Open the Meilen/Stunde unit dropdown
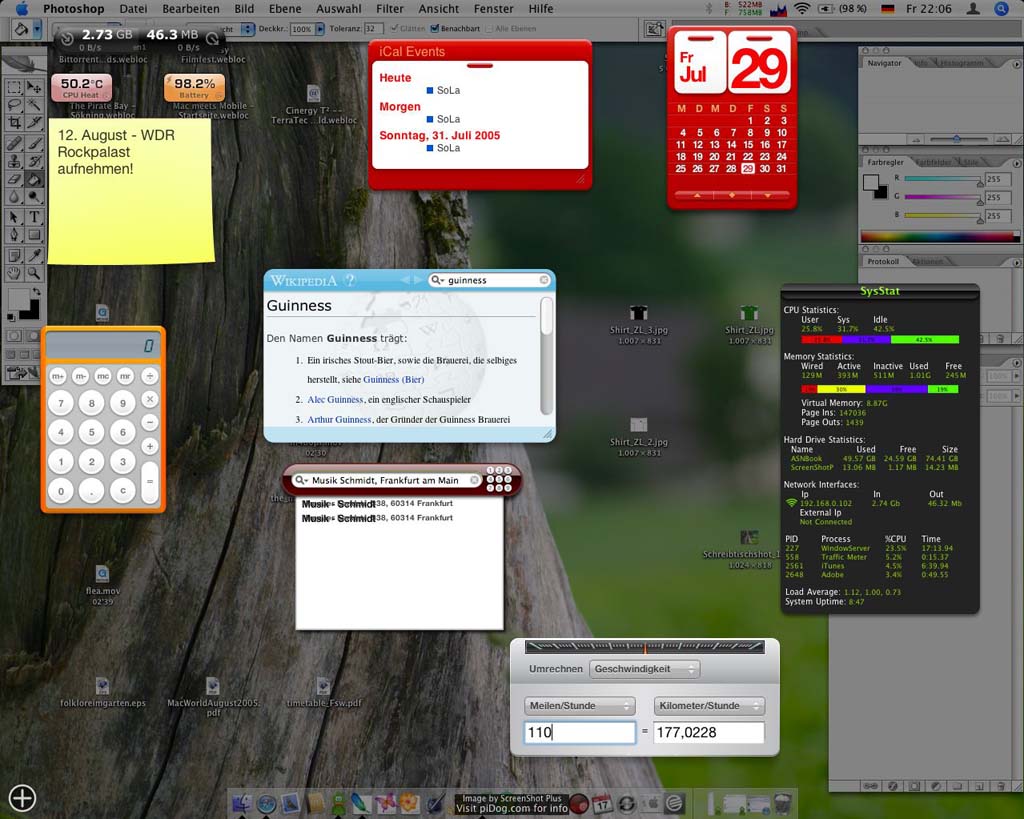The image size is (1024, 819). 579,705
